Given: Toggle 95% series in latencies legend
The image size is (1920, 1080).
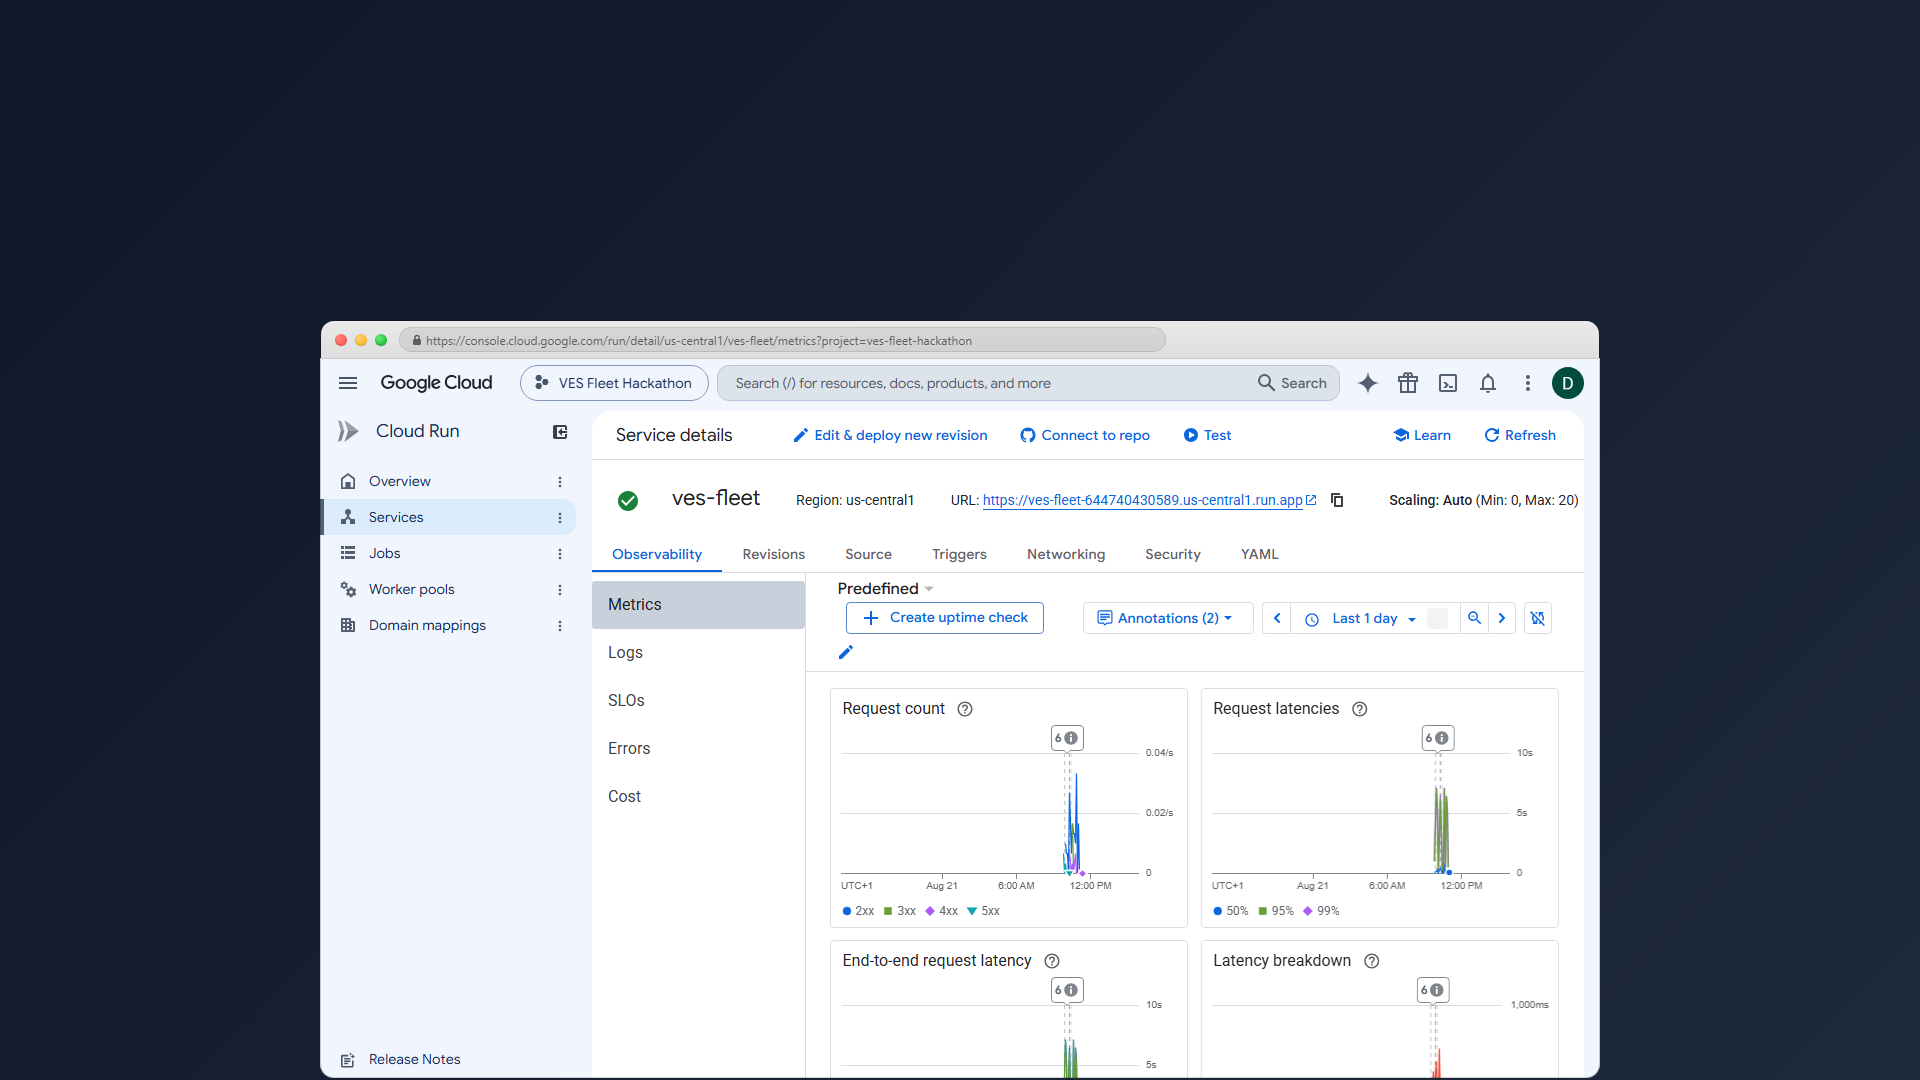Looking at the screenshot, I should coord(1276,911).
